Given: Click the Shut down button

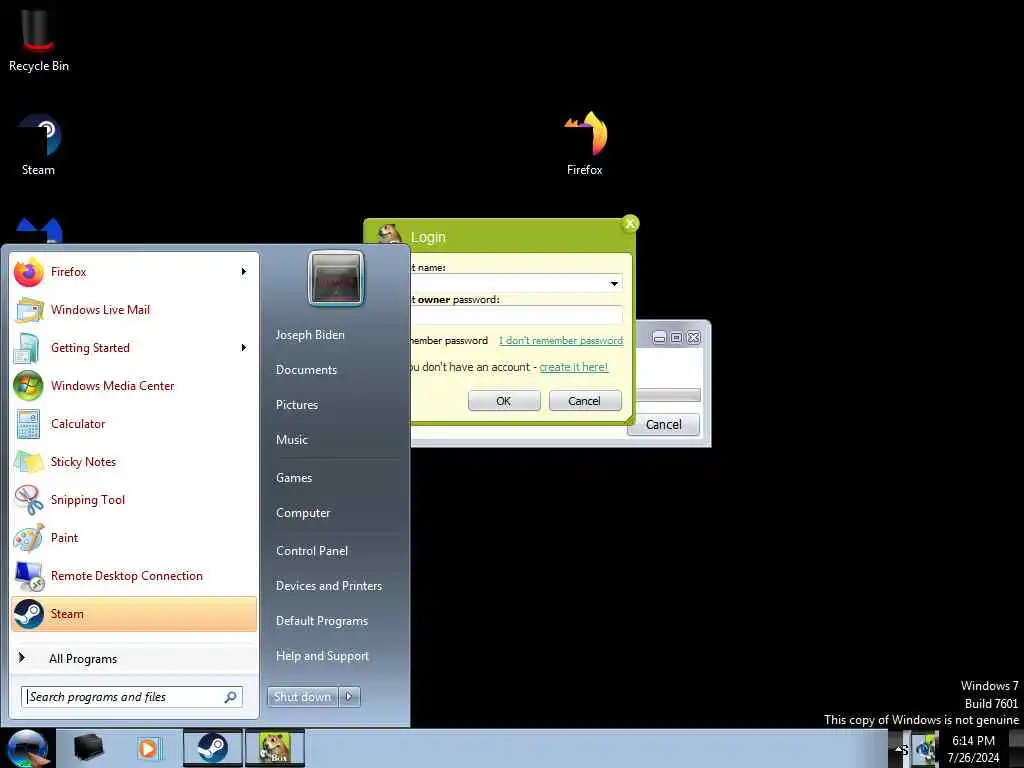Looking at the screenshot, I should click(x=302, y=697).
